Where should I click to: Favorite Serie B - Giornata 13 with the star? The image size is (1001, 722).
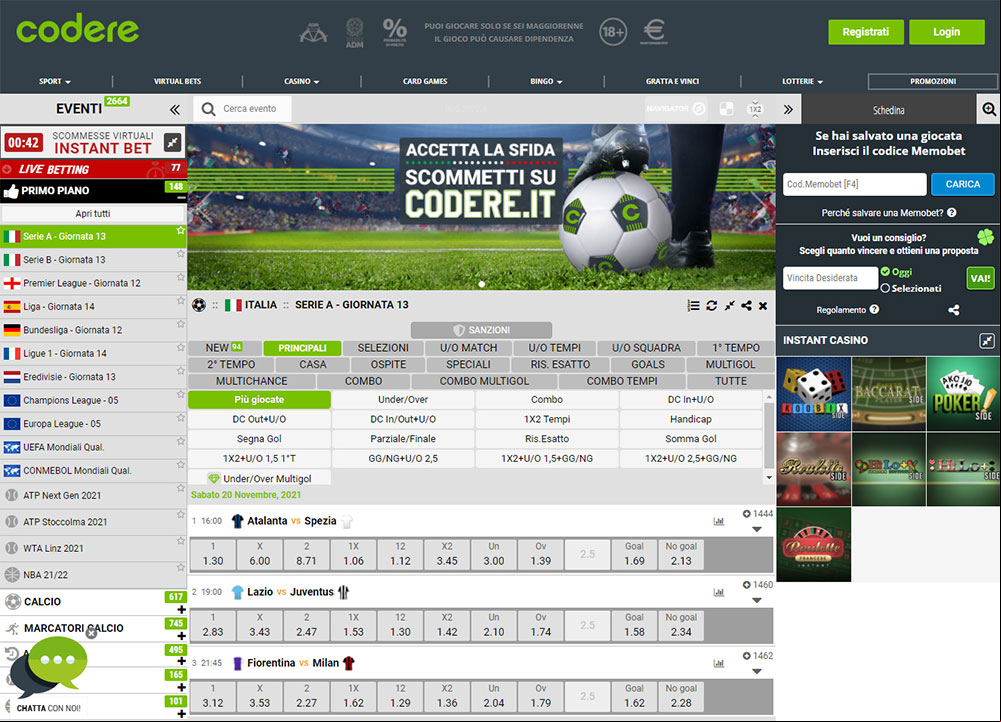[x=181, y=254]
